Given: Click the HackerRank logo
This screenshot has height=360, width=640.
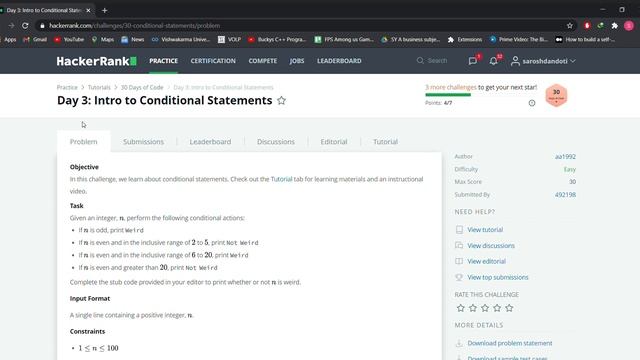Looking at the screenshot, I should click(x=96, y=61).
